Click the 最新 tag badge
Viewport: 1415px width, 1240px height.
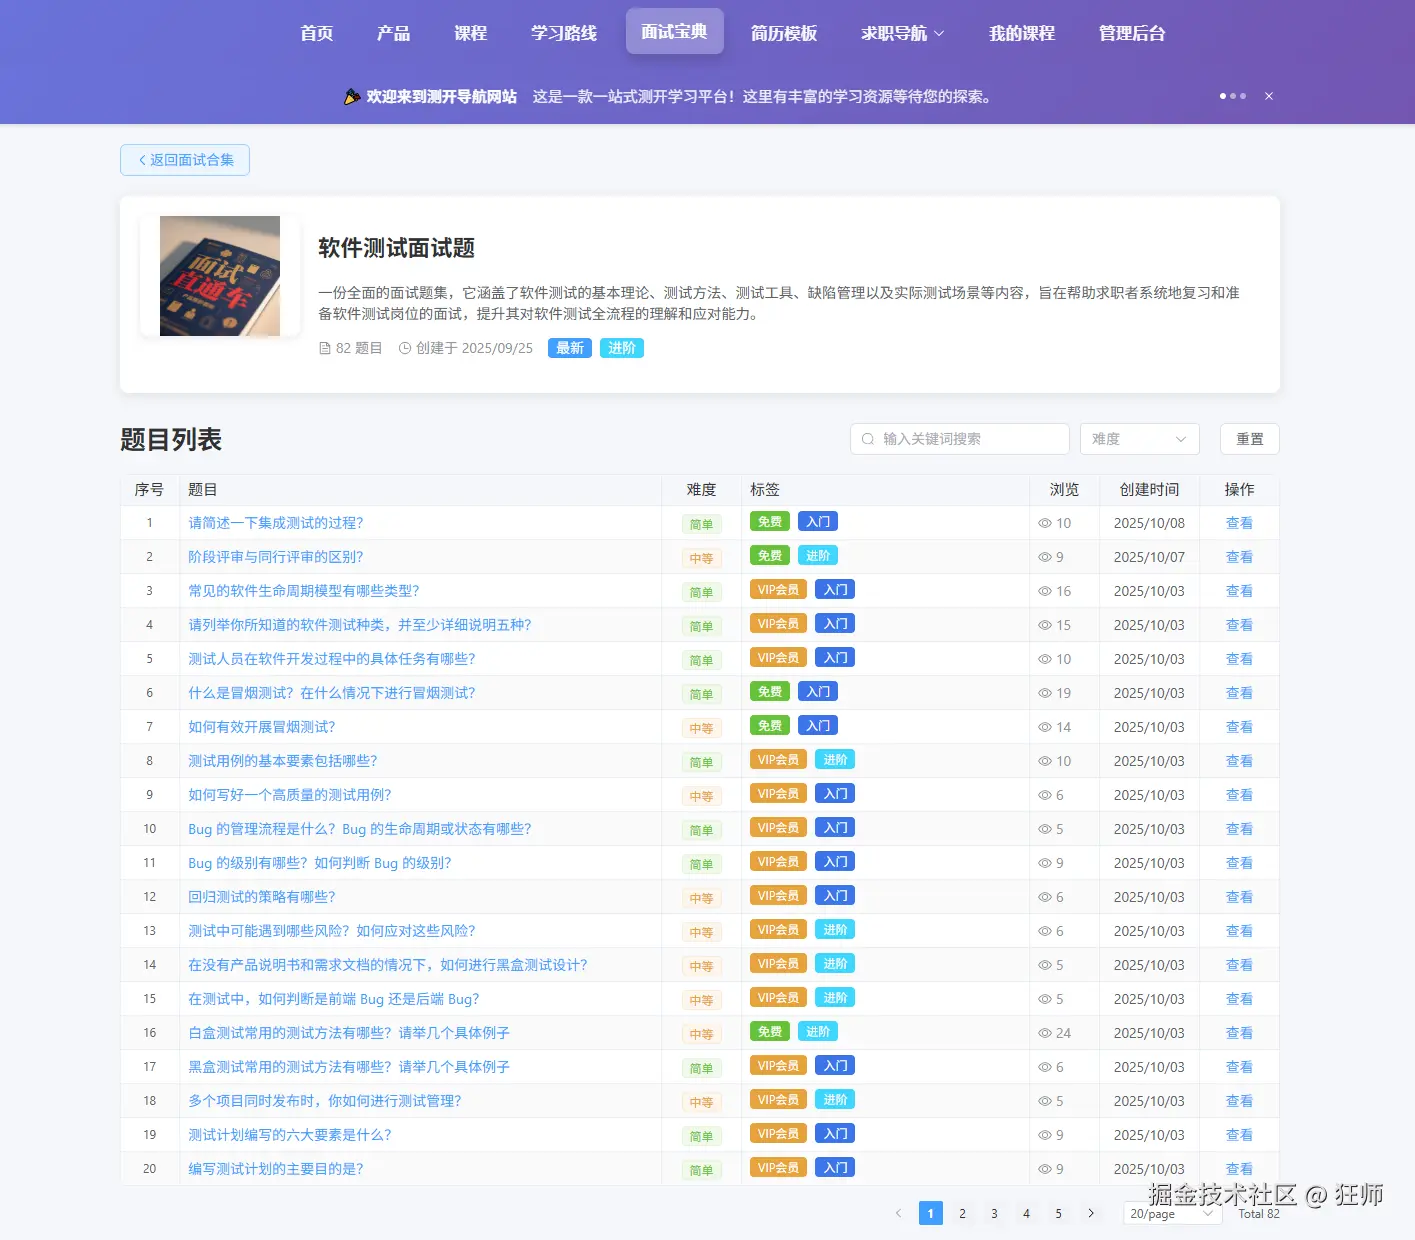coord(570,348)
